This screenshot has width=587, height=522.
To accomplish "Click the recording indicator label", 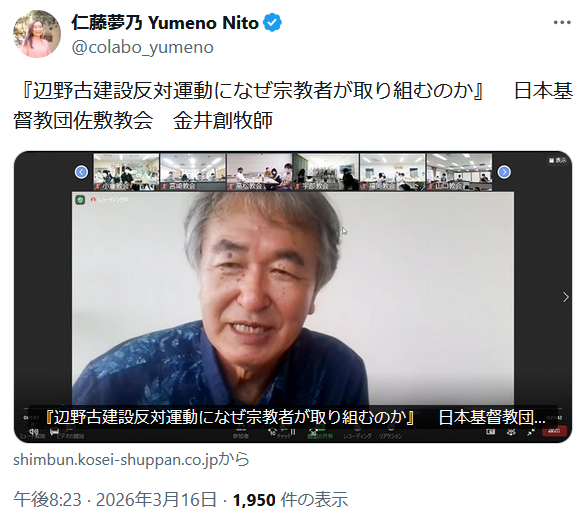I will click(x=110, y=200).
